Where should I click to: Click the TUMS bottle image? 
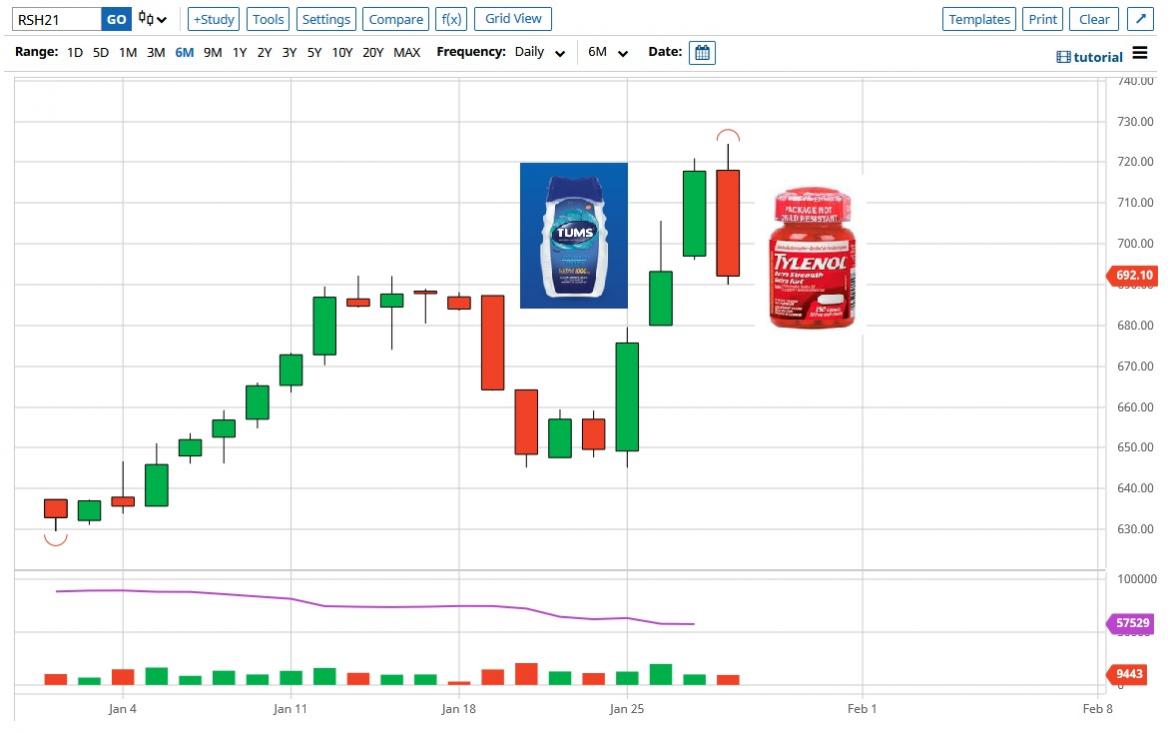[x=573, y=235]
